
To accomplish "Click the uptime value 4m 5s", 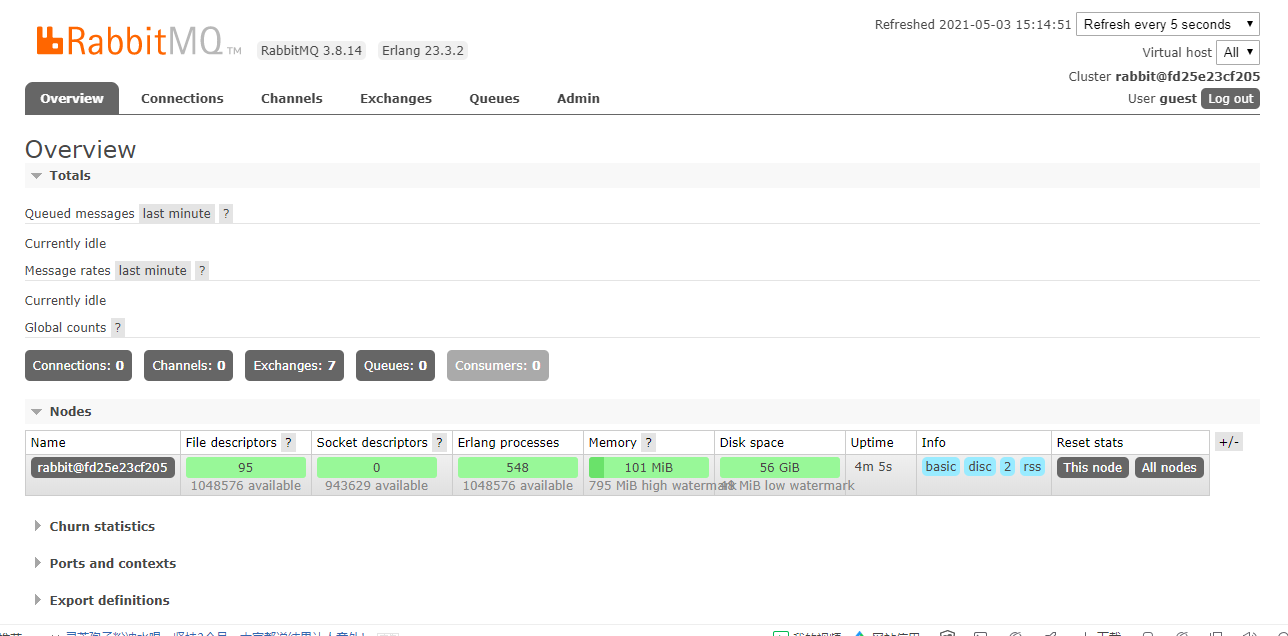I will pyautogui.click(x=873, y=467).
